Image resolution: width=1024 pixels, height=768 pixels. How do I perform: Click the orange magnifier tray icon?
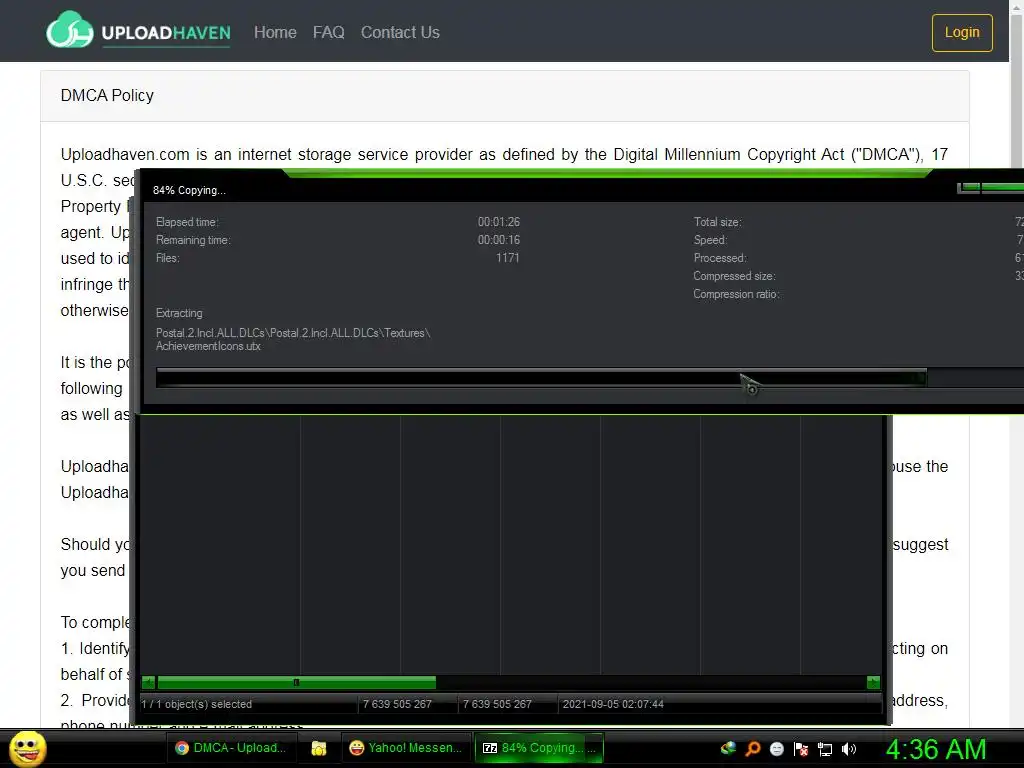(x=753, y=748)
